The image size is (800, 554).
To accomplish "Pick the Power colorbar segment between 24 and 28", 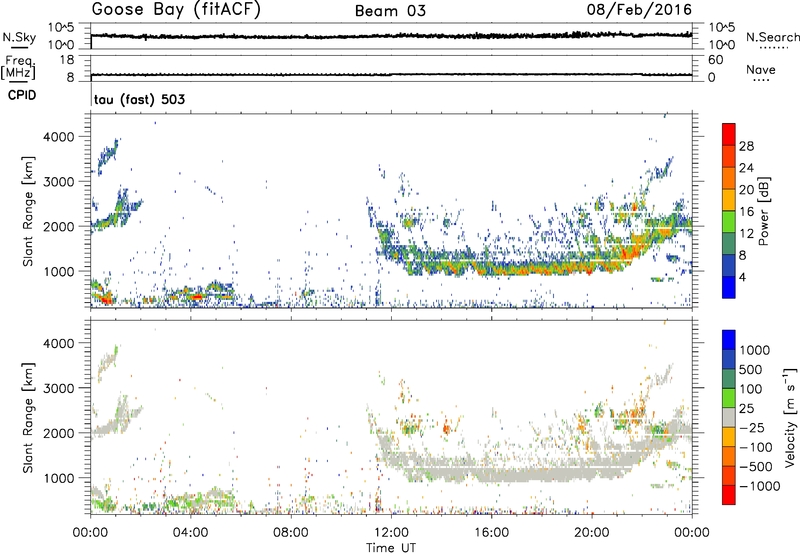I will coord(729,156).
